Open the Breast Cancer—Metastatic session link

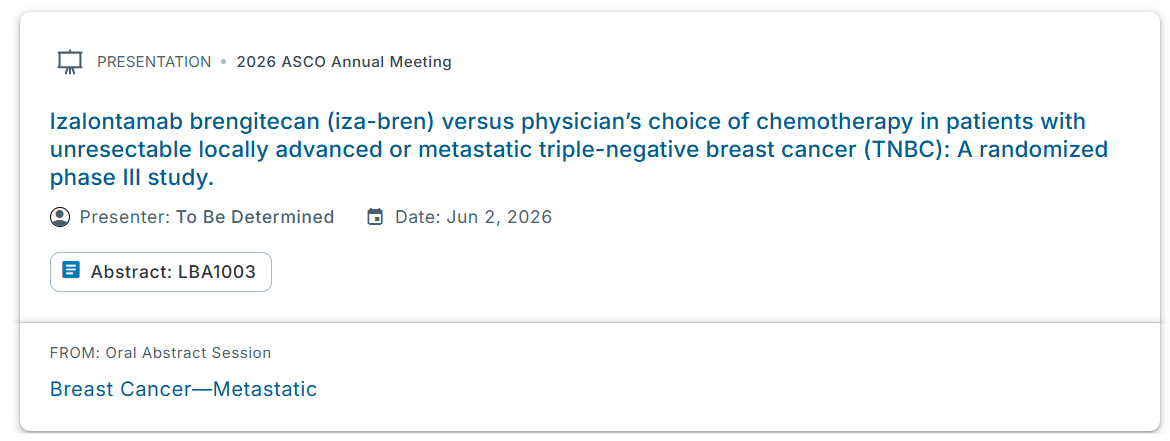pos(183,389)
